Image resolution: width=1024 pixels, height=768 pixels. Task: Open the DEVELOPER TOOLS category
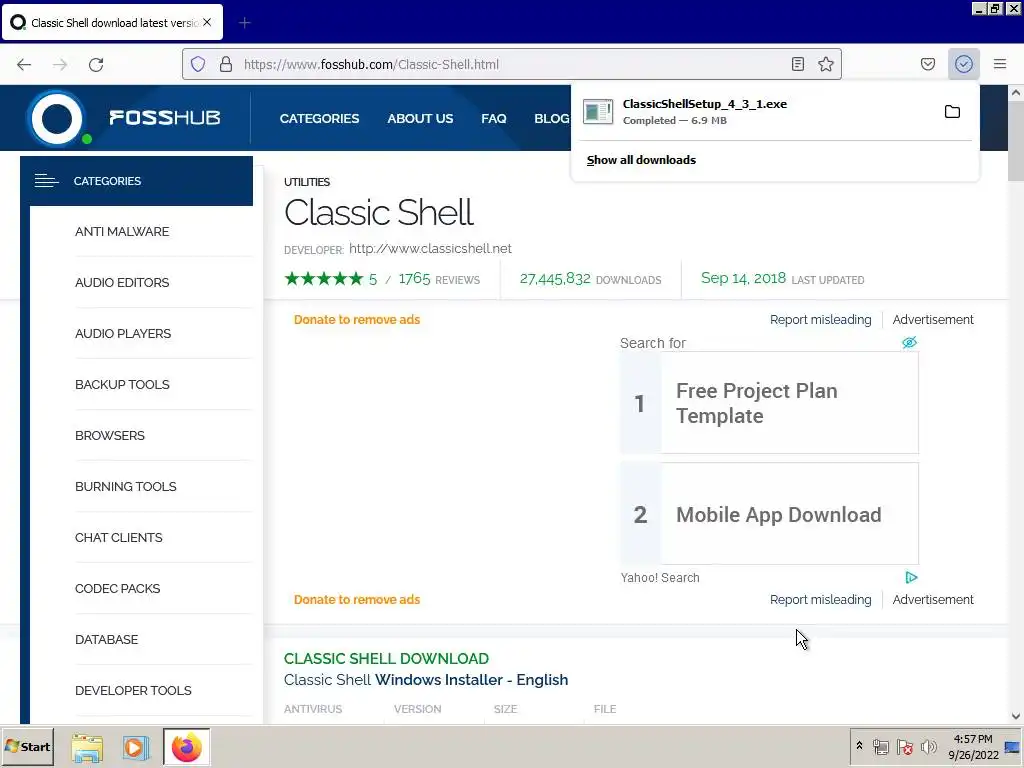[133, 690]
